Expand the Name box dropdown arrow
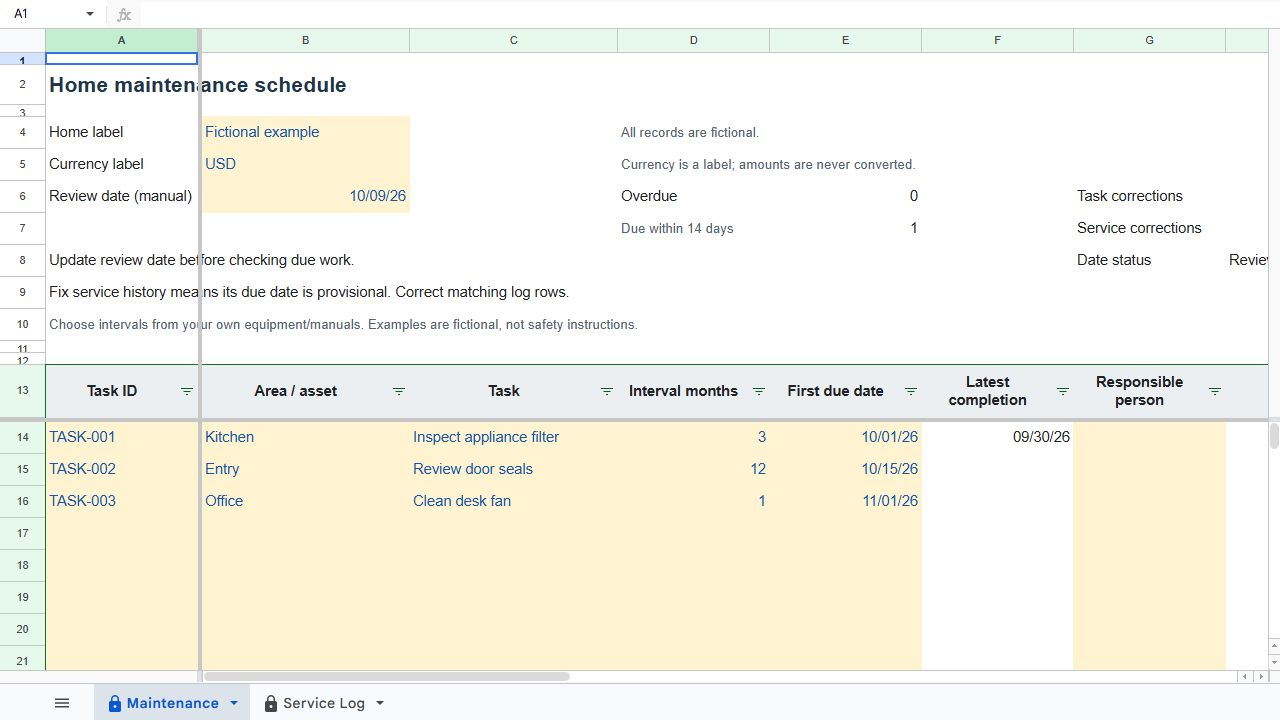This screenshot has width=1280, height=720. pos(90,15)
